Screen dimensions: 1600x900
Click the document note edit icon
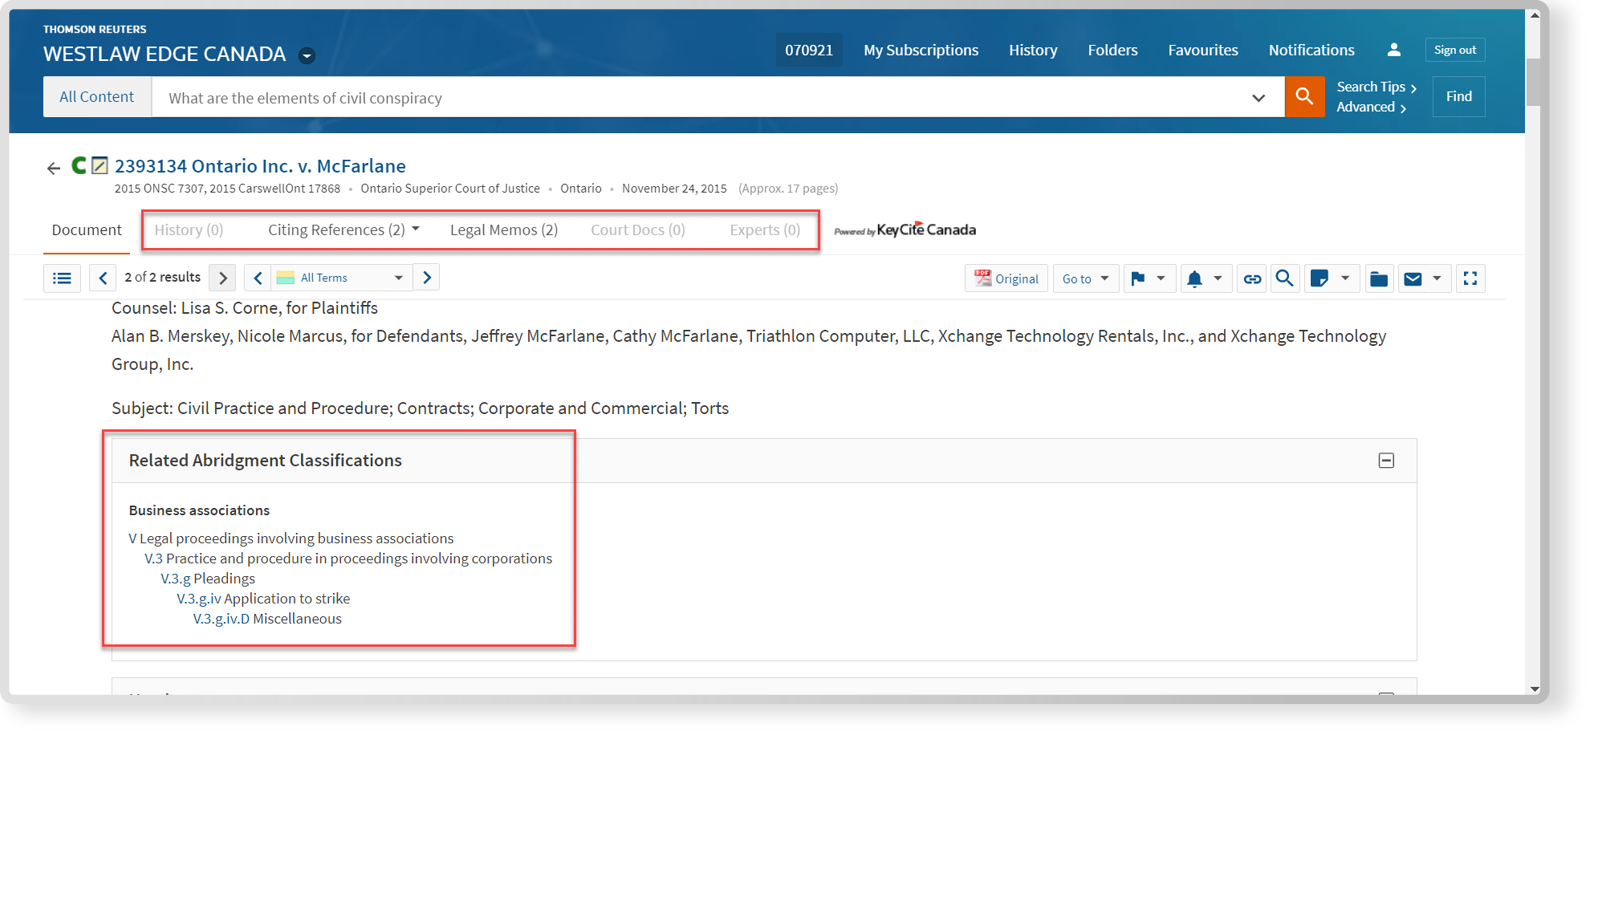pos(99,165)
